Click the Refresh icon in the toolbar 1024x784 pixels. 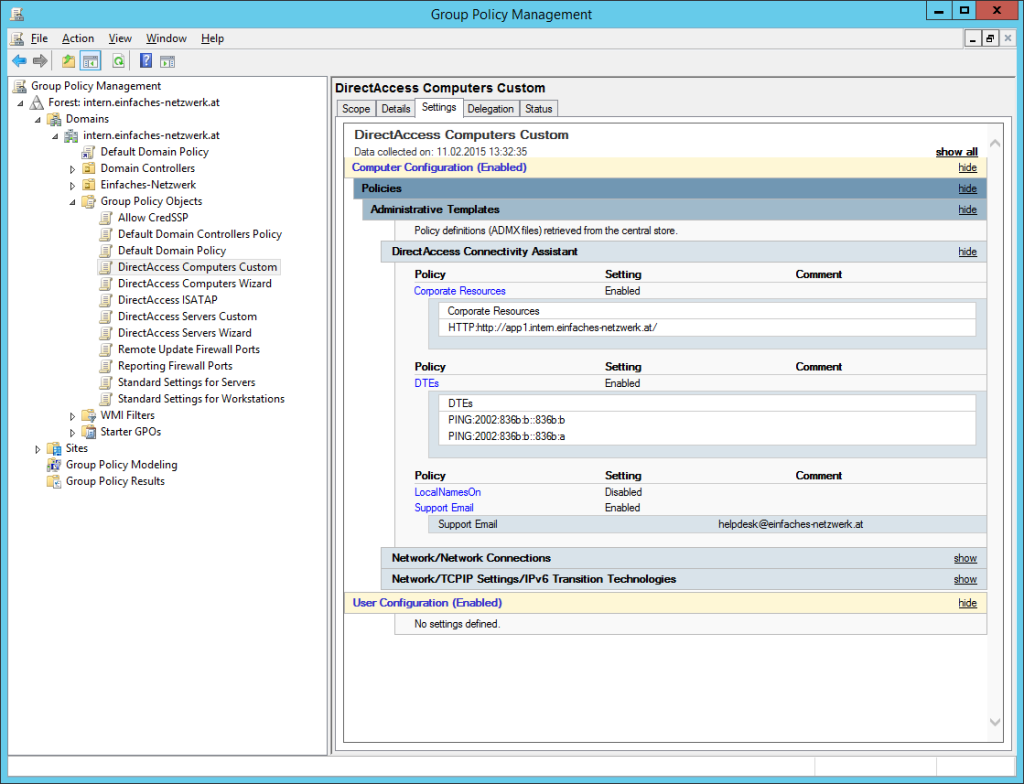117,61
